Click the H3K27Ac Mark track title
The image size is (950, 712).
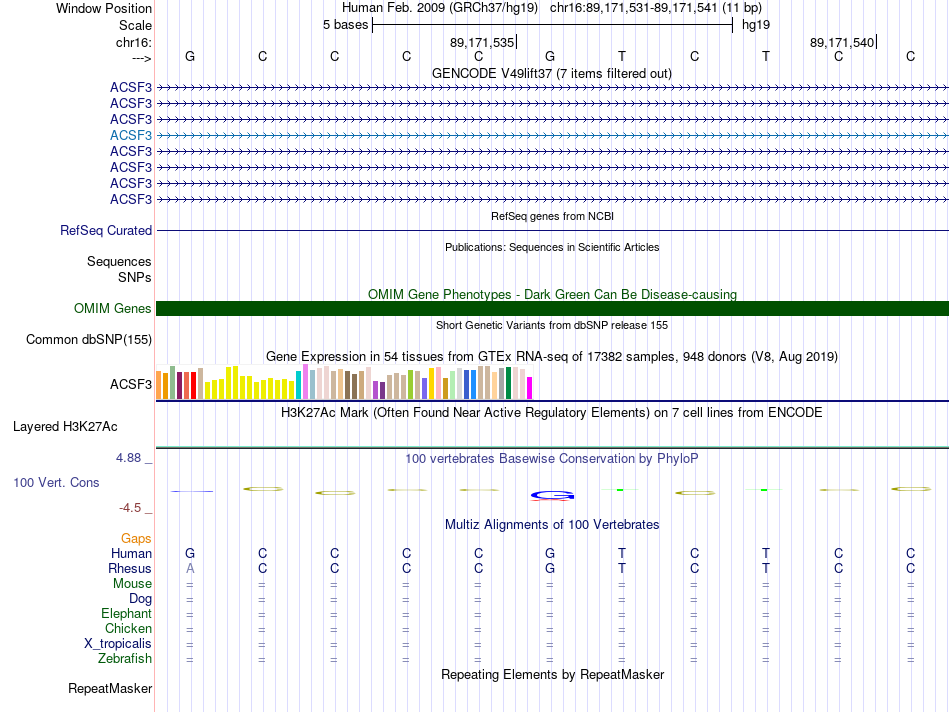coord(552,413)
